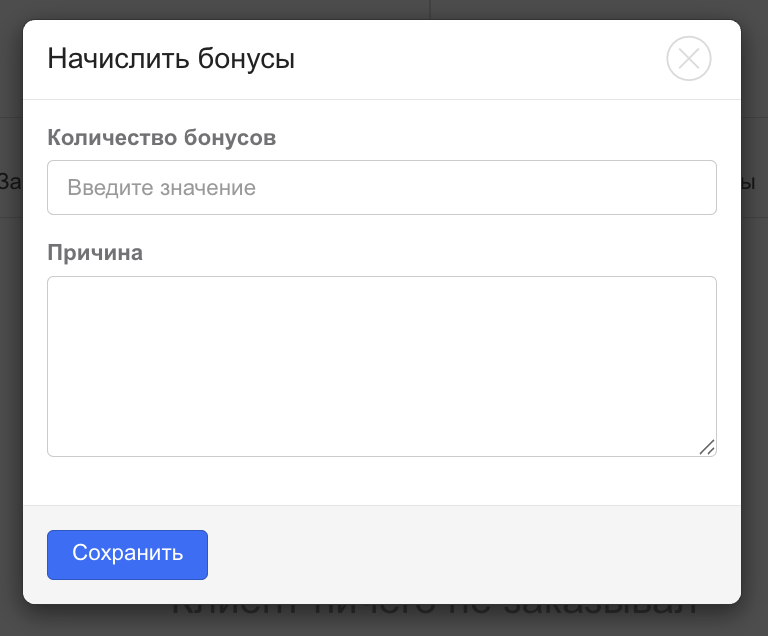Click the Начислить бонусы dialog title
The width and height of the screenshot is (768, 636).
click(170, 59)
